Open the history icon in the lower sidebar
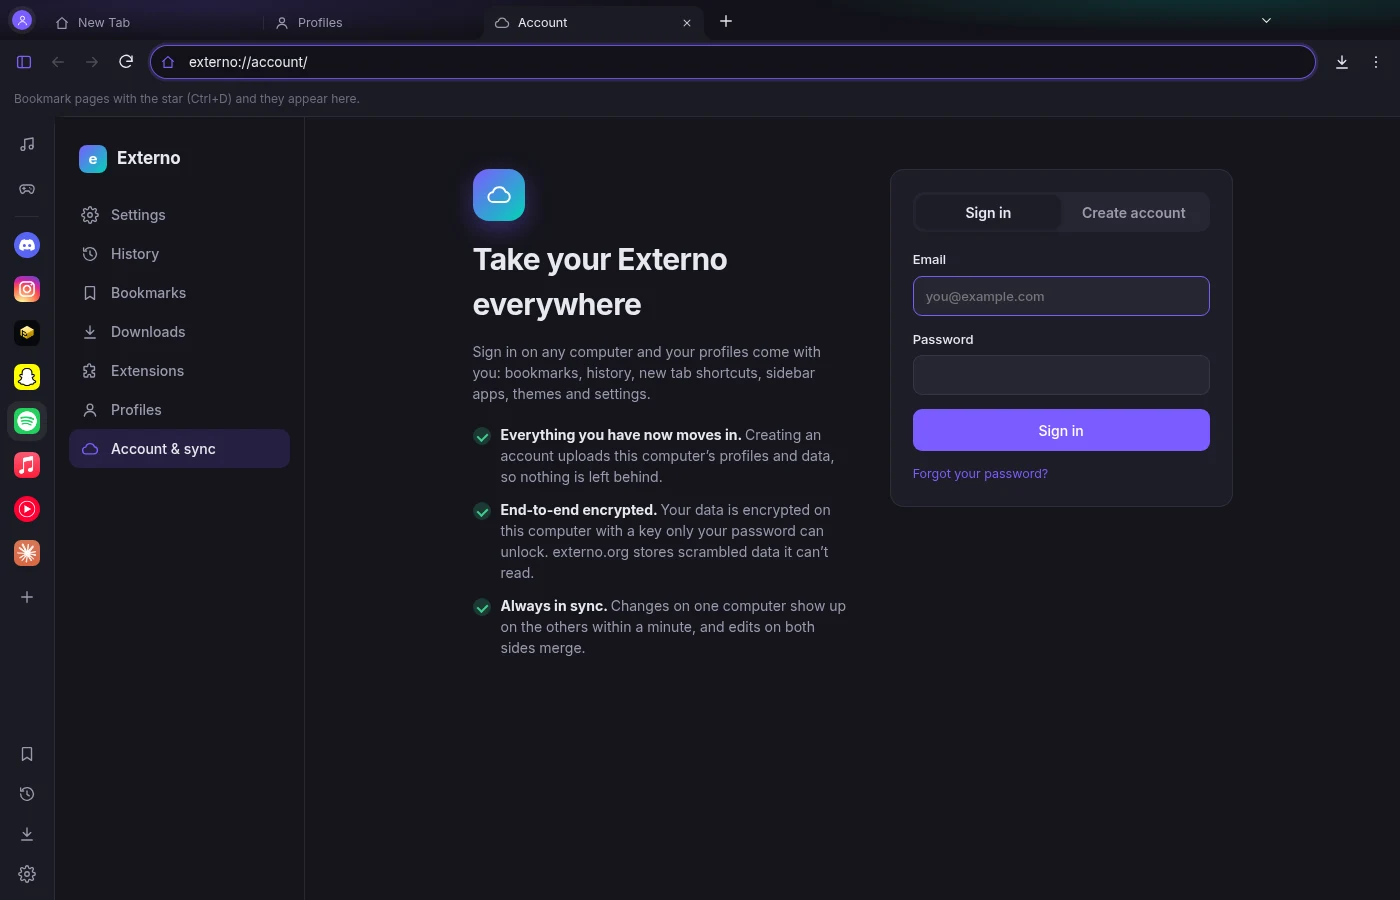Image resolution: width=1400 pixels, height=900 pixels. [x=27, y=794]
